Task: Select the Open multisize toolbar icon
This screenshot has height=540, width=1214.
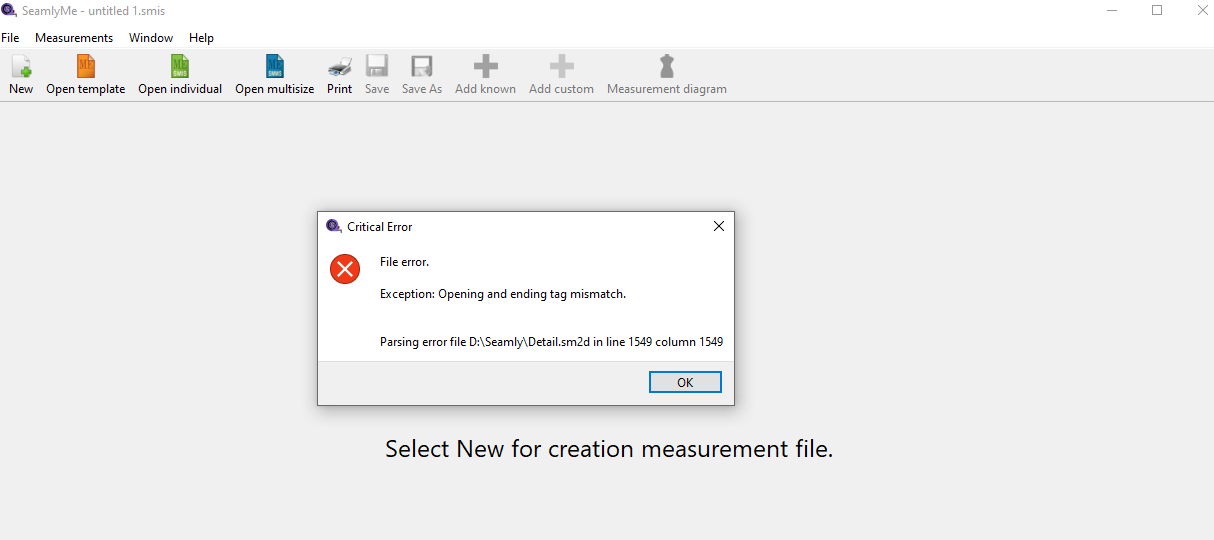Action: pos(274,68)
